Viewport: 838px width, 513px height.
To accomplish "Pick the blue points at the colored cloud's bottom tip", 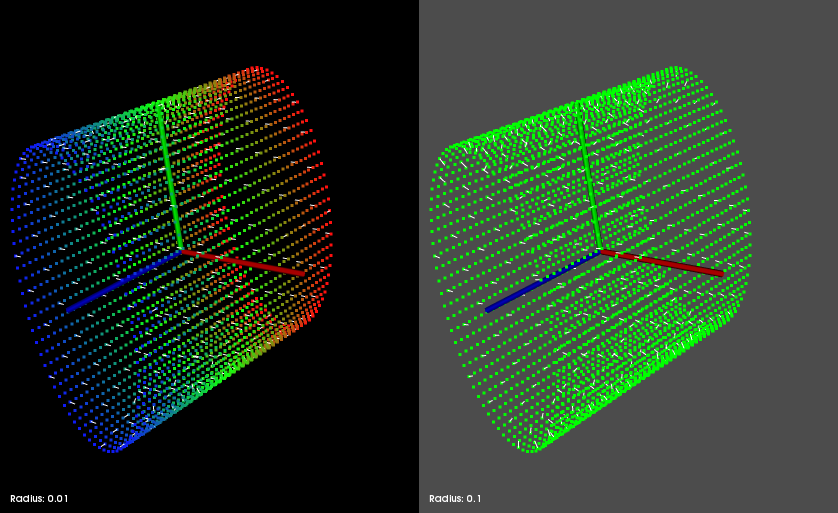I will pos(112,448).
